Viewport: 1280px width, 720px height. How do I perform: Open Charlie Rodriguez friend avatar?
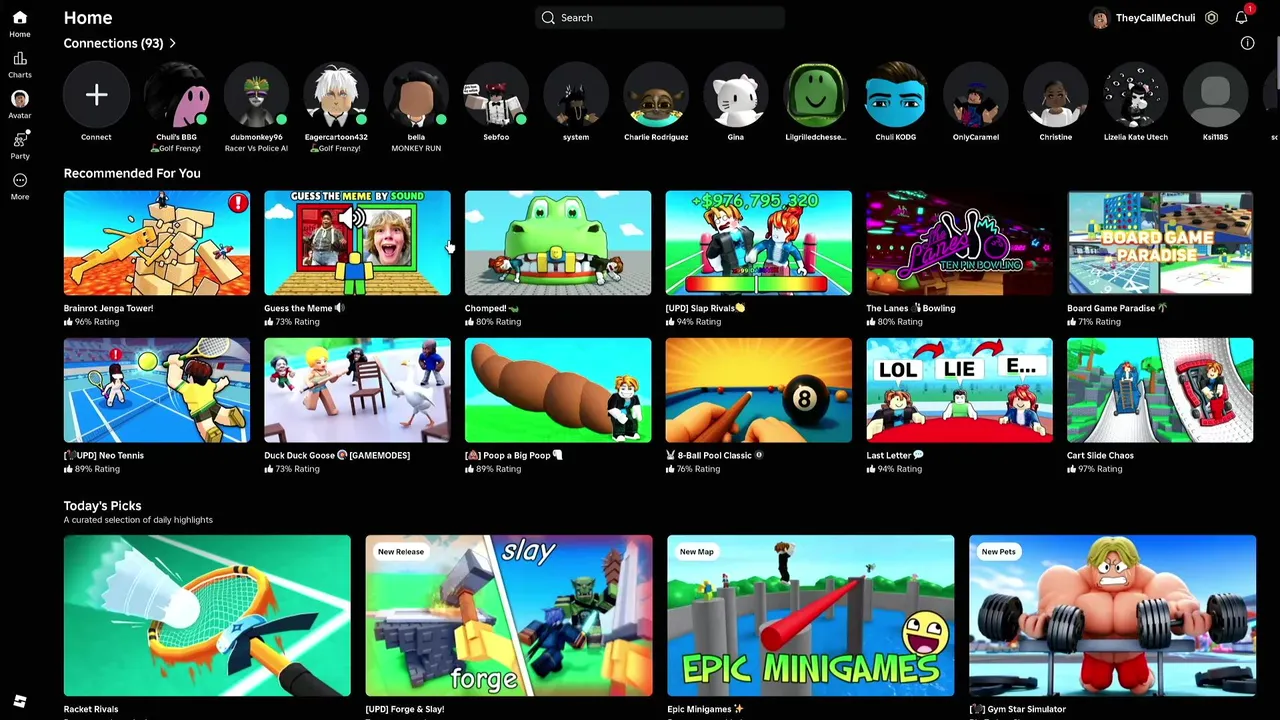[656, 95]
